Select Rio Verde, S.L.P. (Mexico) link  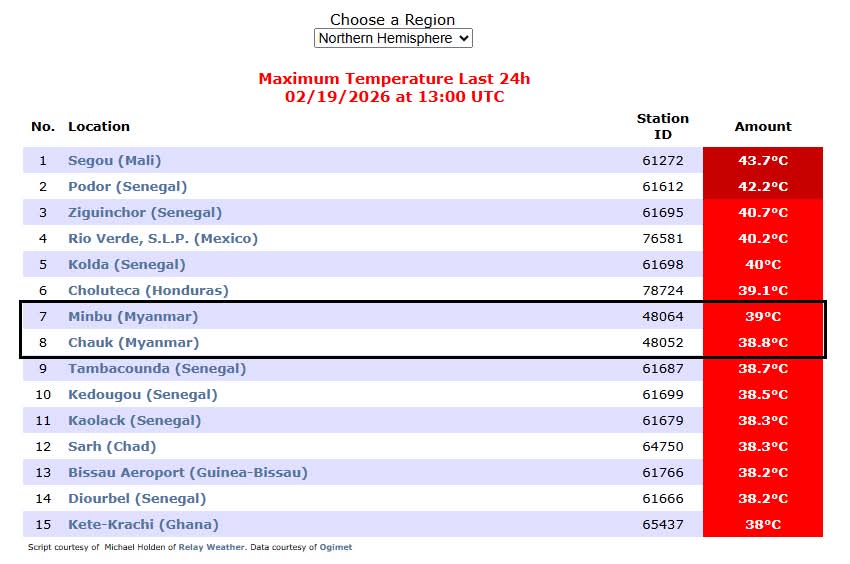pyautogui.click(x=163, y=238)
